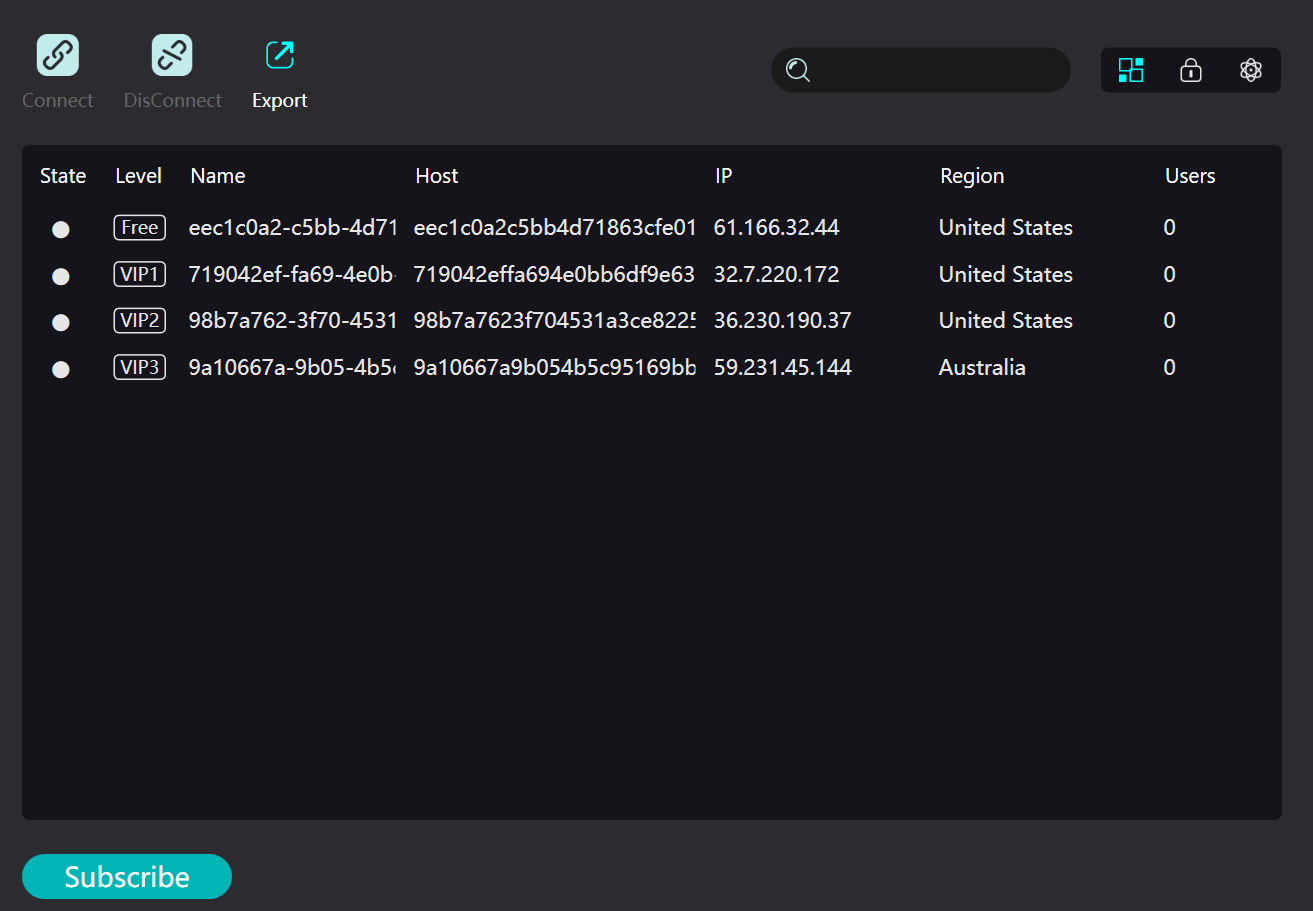Image resolution: width=1313 pixels, height=911 pixels.
Task: Open the server dashboard grid icon
Action: pos(1130,70)
